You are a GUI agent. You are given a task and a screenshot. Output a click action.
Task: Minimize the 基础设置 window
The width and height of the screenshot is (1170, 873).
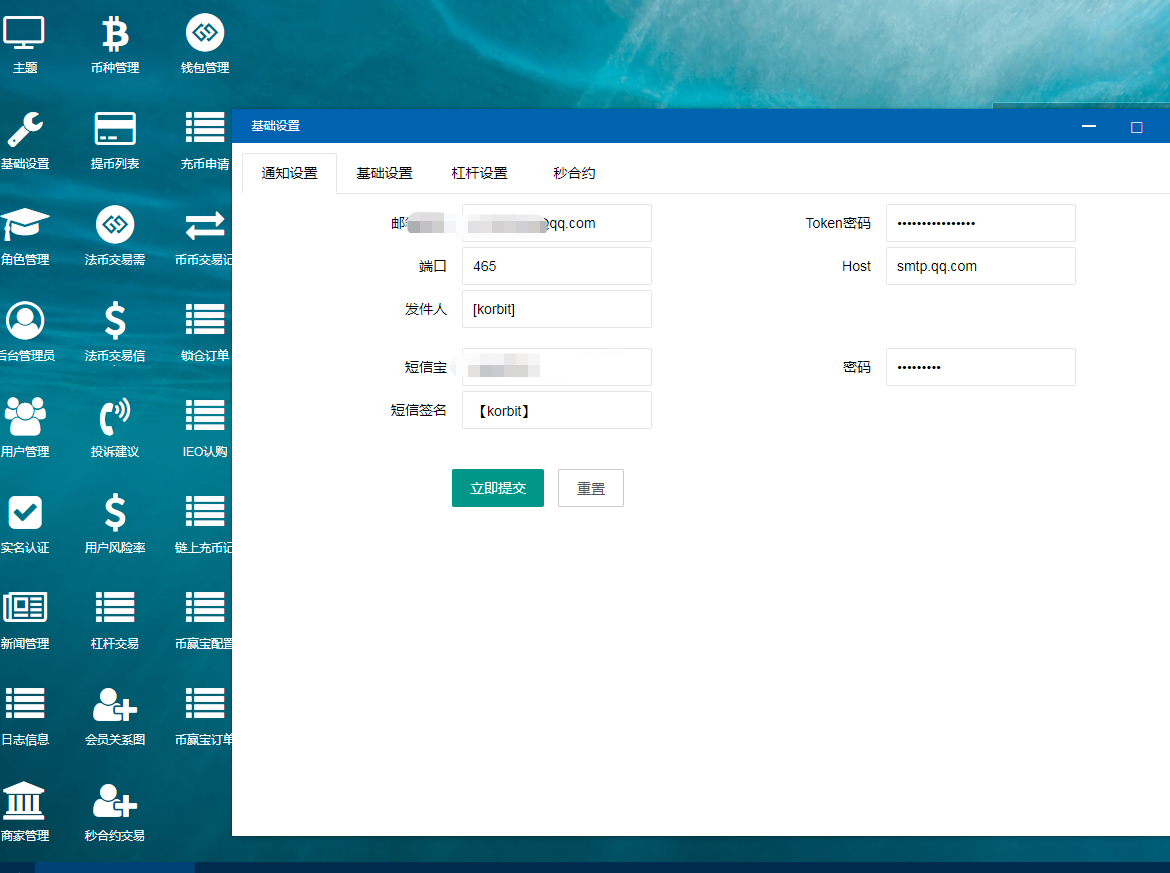(x=1089, y=126)
